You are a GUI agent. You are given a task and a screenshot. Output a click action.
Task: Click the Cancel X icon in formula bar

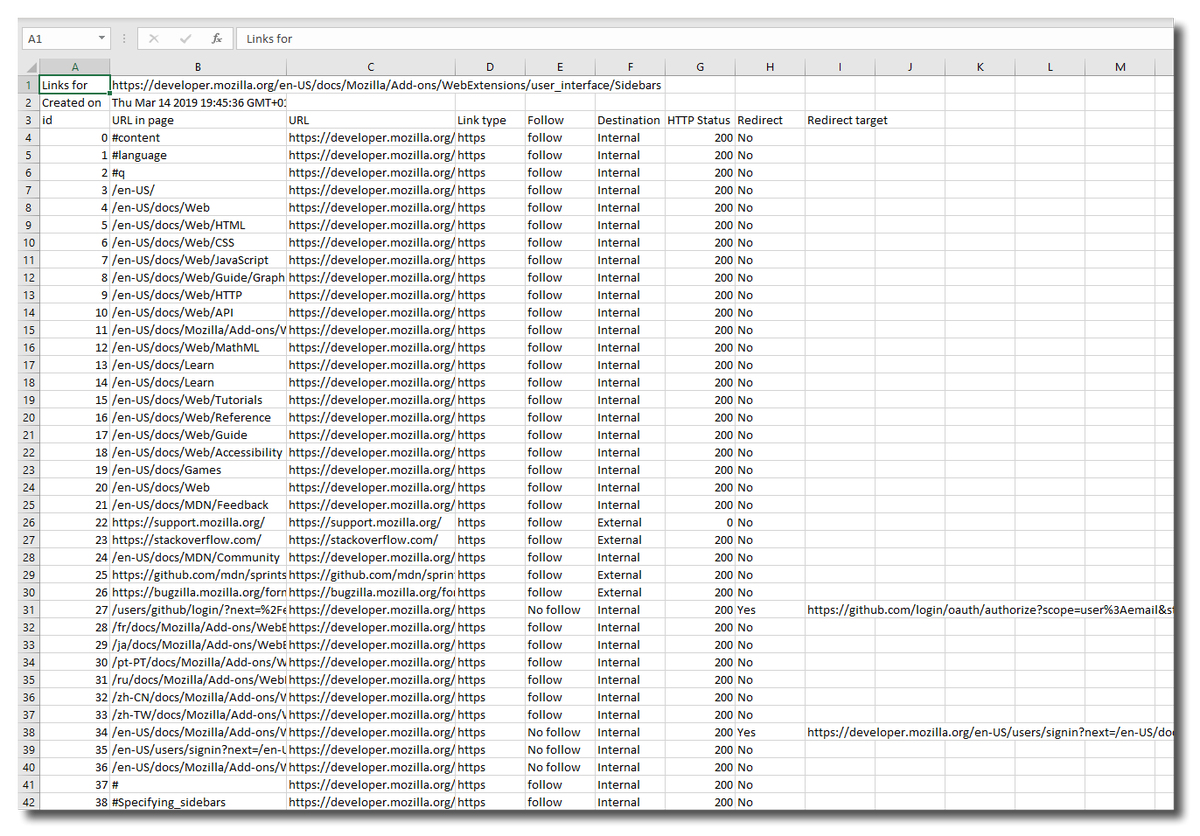click(153, 38)
